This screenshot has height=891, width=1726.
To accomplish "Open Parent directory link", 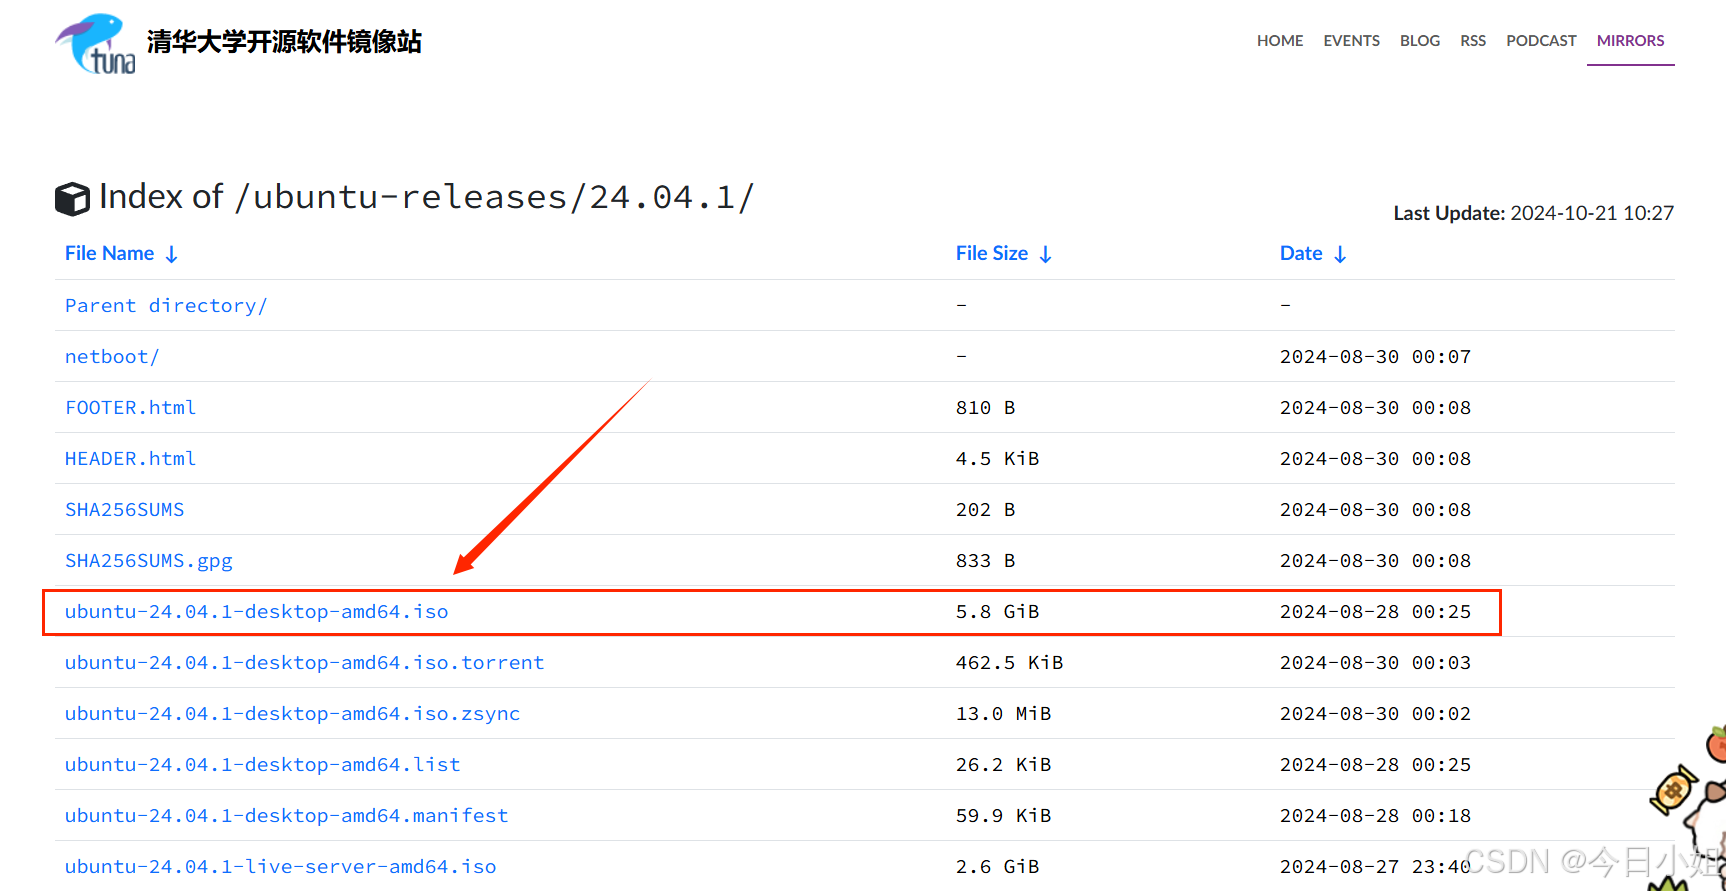I will [x=166, y=306].
